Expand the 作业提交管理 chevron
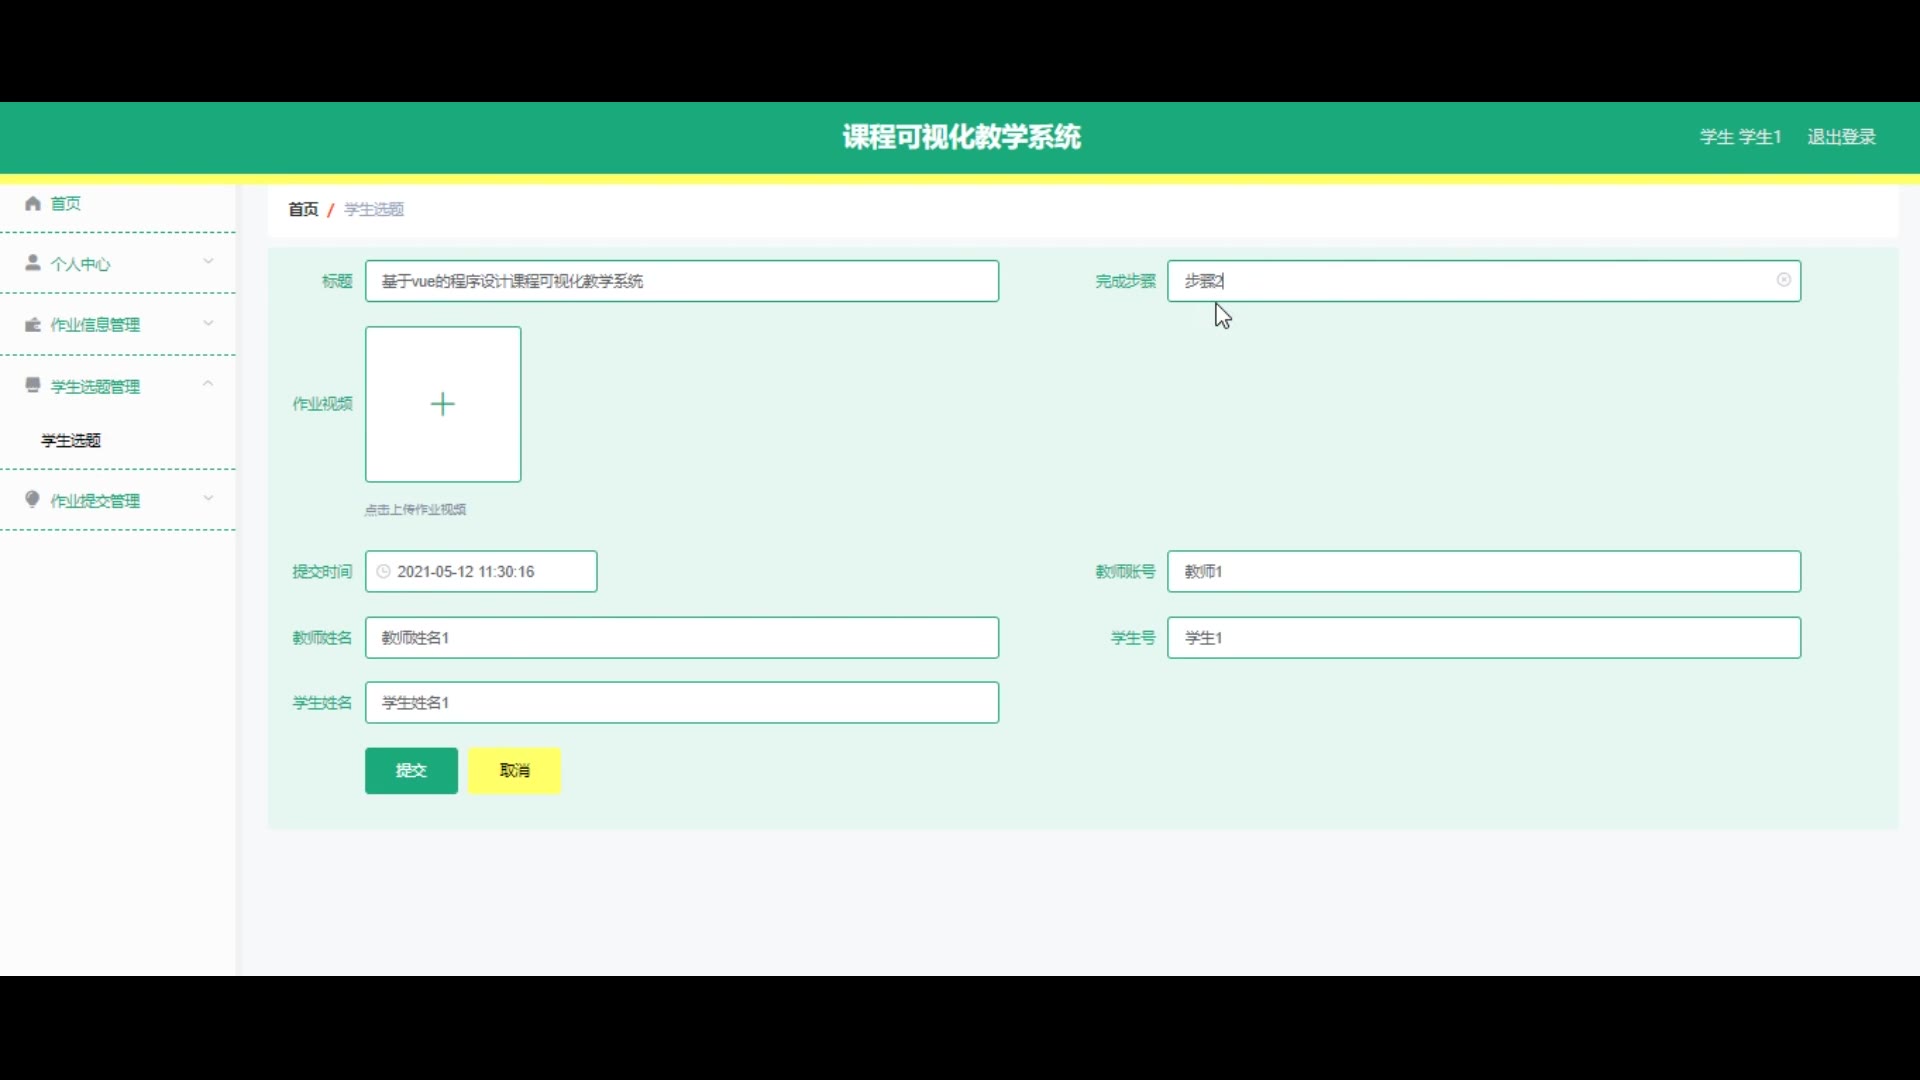Image resolution: width=1920 pixels, height=1080 pixels. pyautogui.click(x=208, y=498)
